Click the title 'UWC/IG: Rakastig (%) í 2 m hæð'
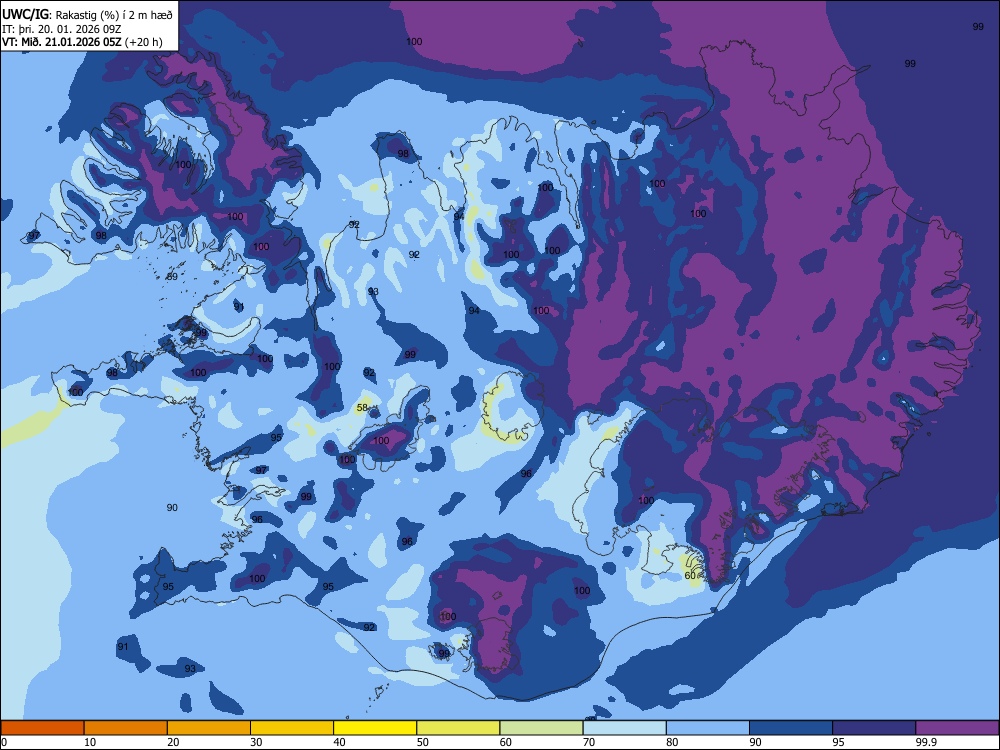 (x=87, y=15)
